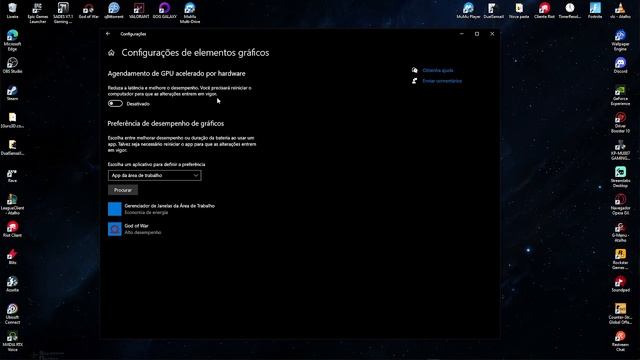Open Microsoft Edge desktop shortcut
Viewport: 640px width, 360px height.
(x=12, y=40)
